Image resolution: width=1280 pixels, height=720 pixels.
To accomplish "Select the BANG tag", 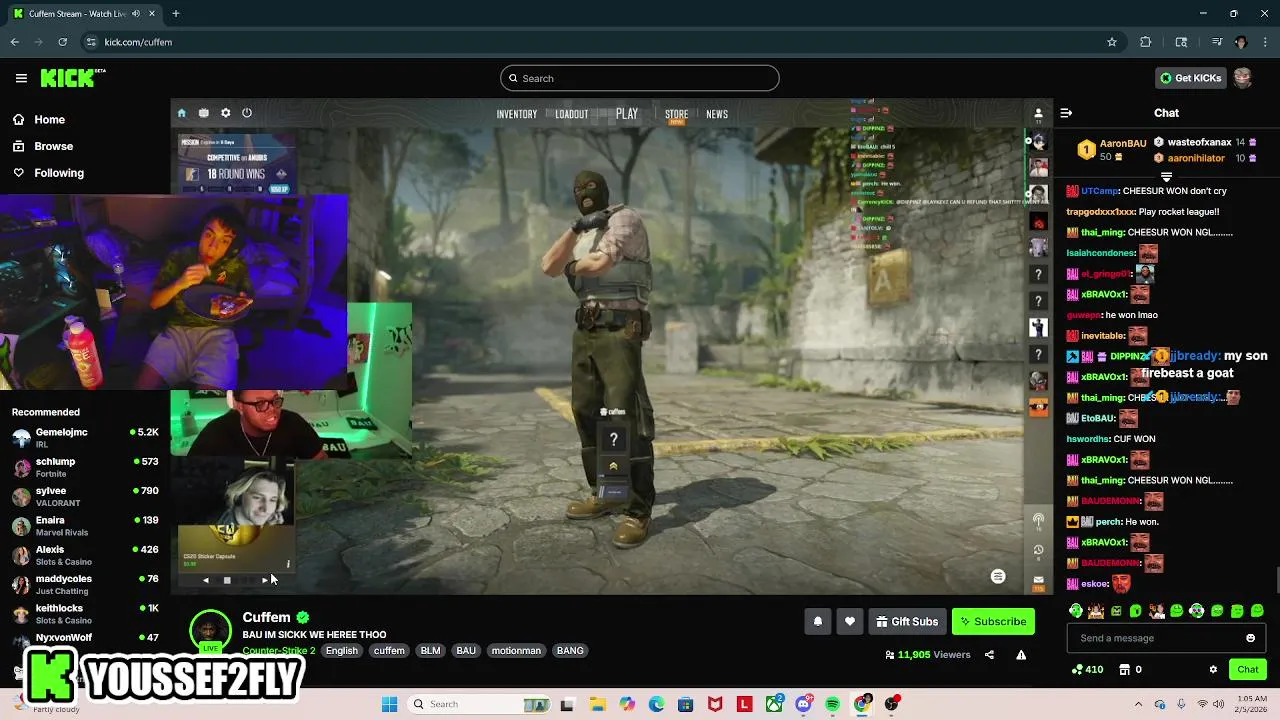I will [570, 651].
